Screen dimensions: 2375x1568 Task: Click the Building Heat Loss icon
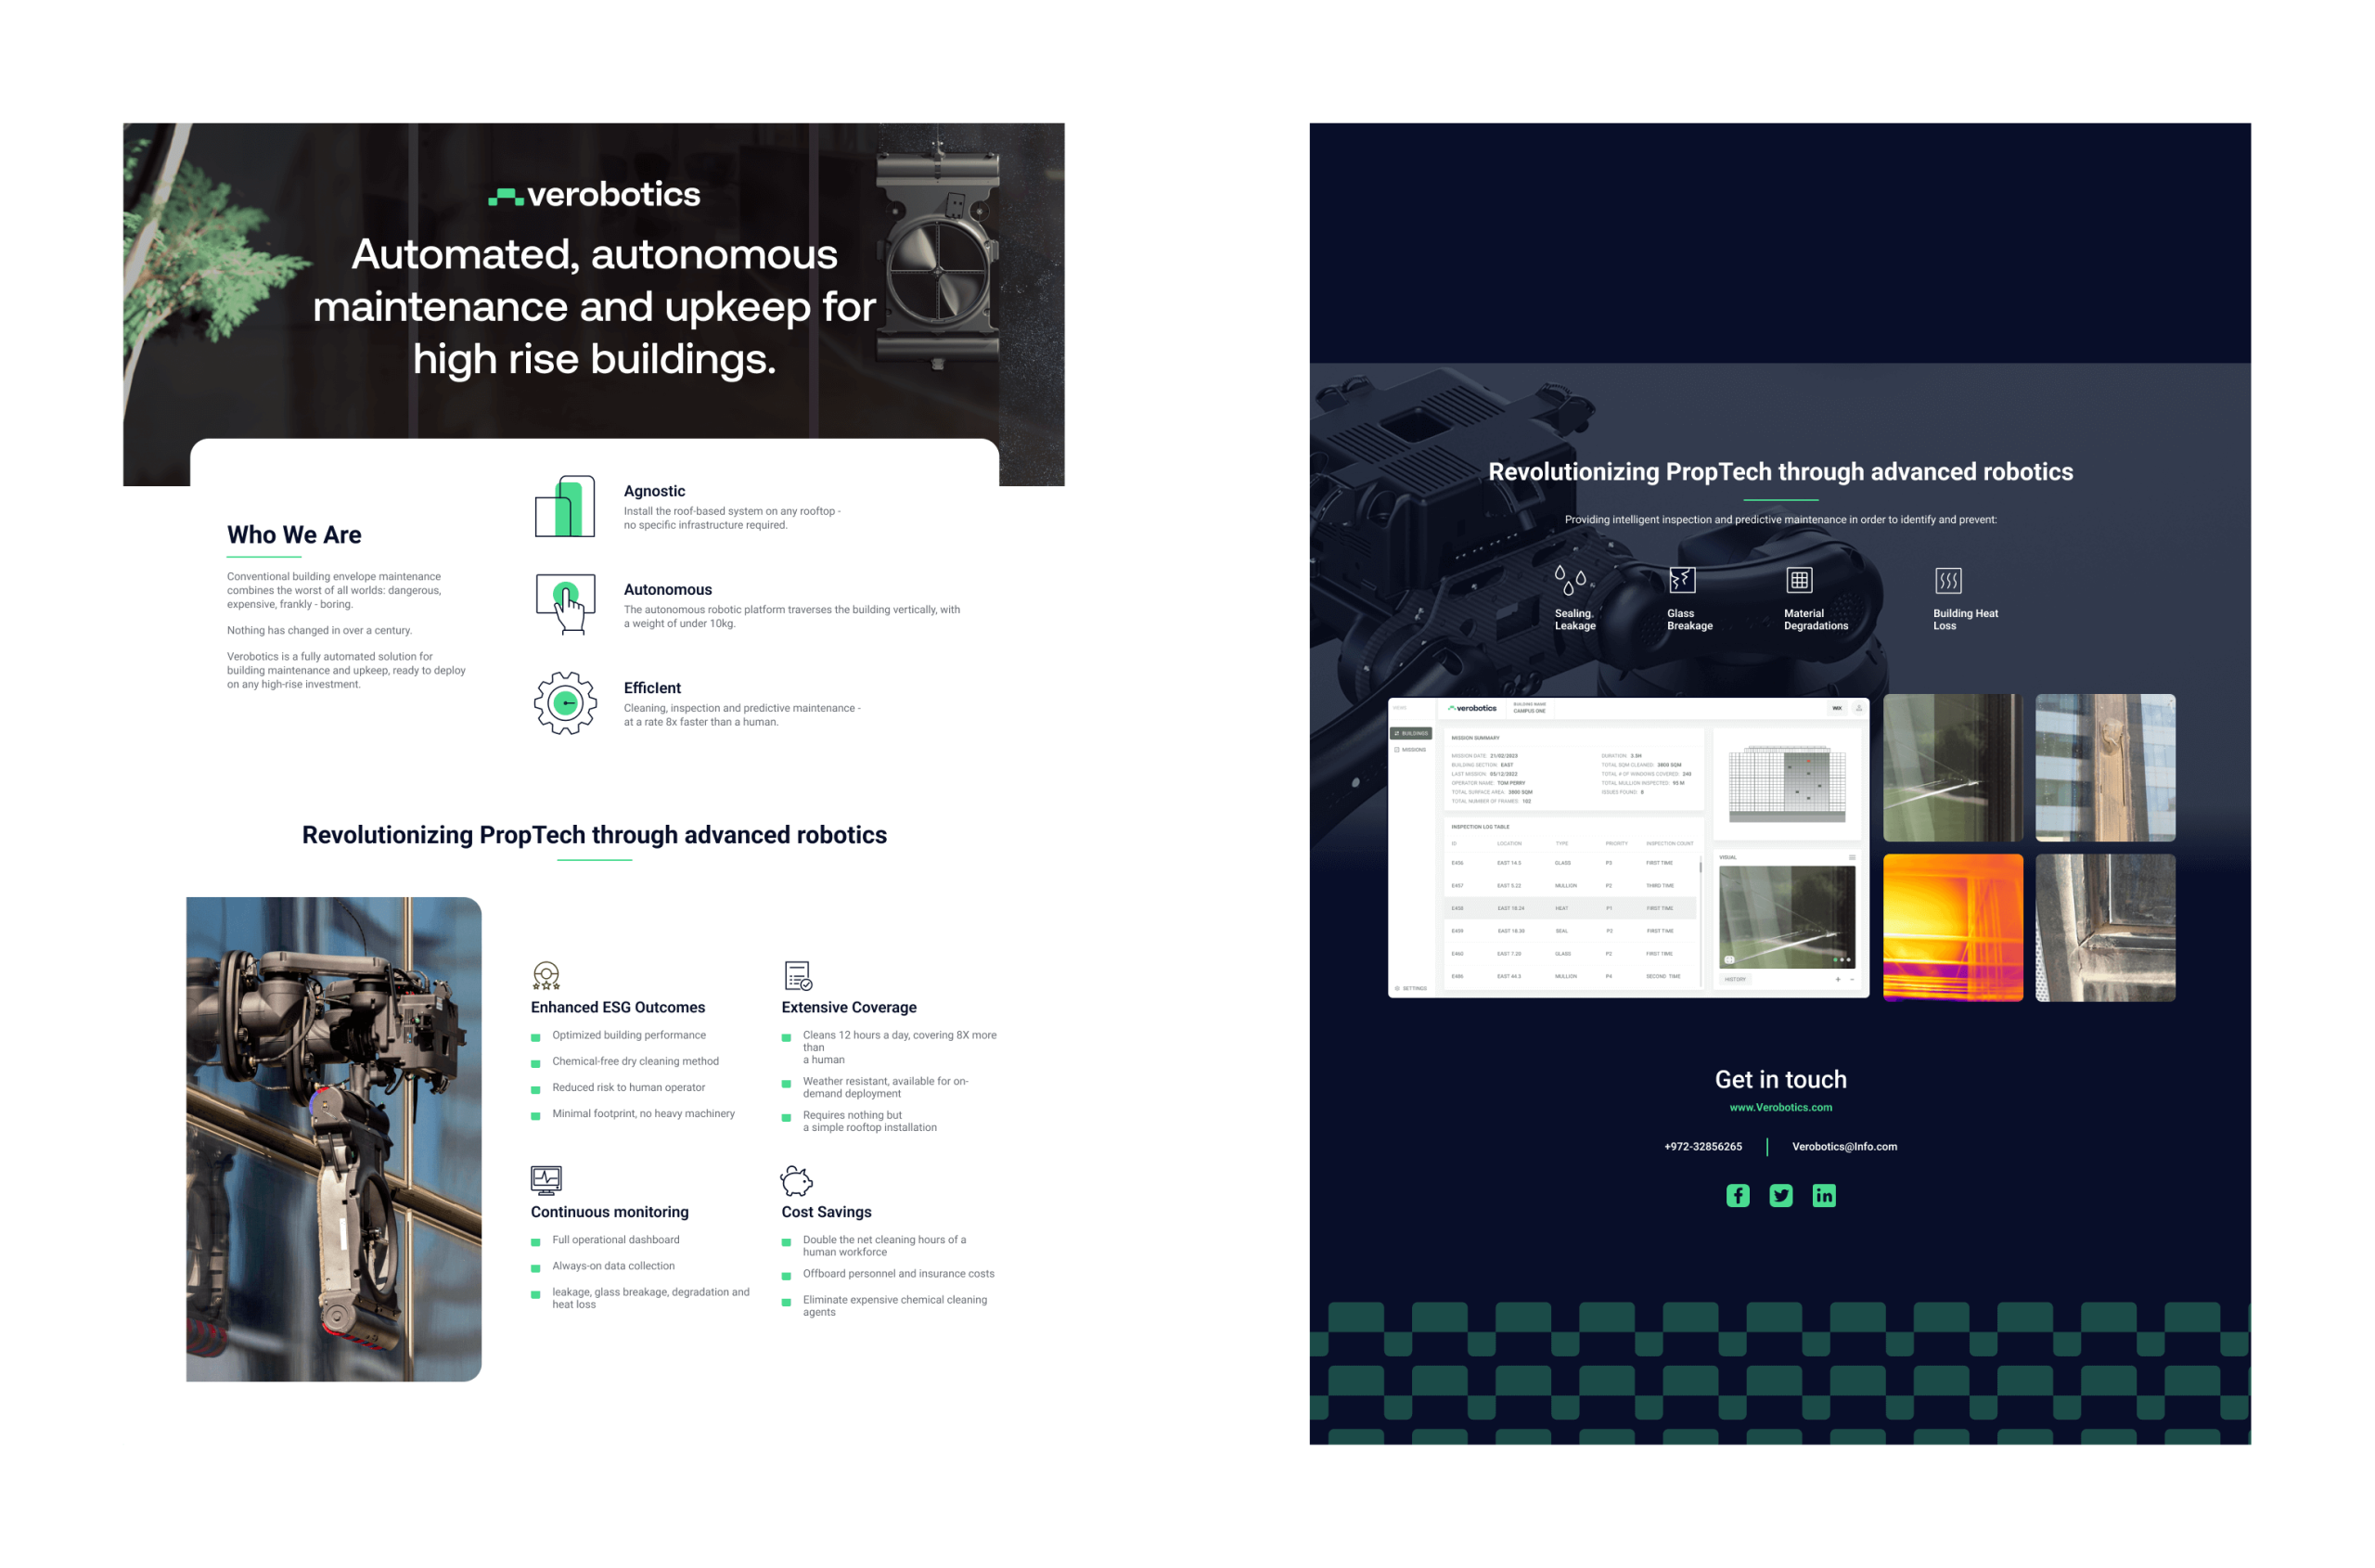pyautogui.click(x=1948, y=580)
